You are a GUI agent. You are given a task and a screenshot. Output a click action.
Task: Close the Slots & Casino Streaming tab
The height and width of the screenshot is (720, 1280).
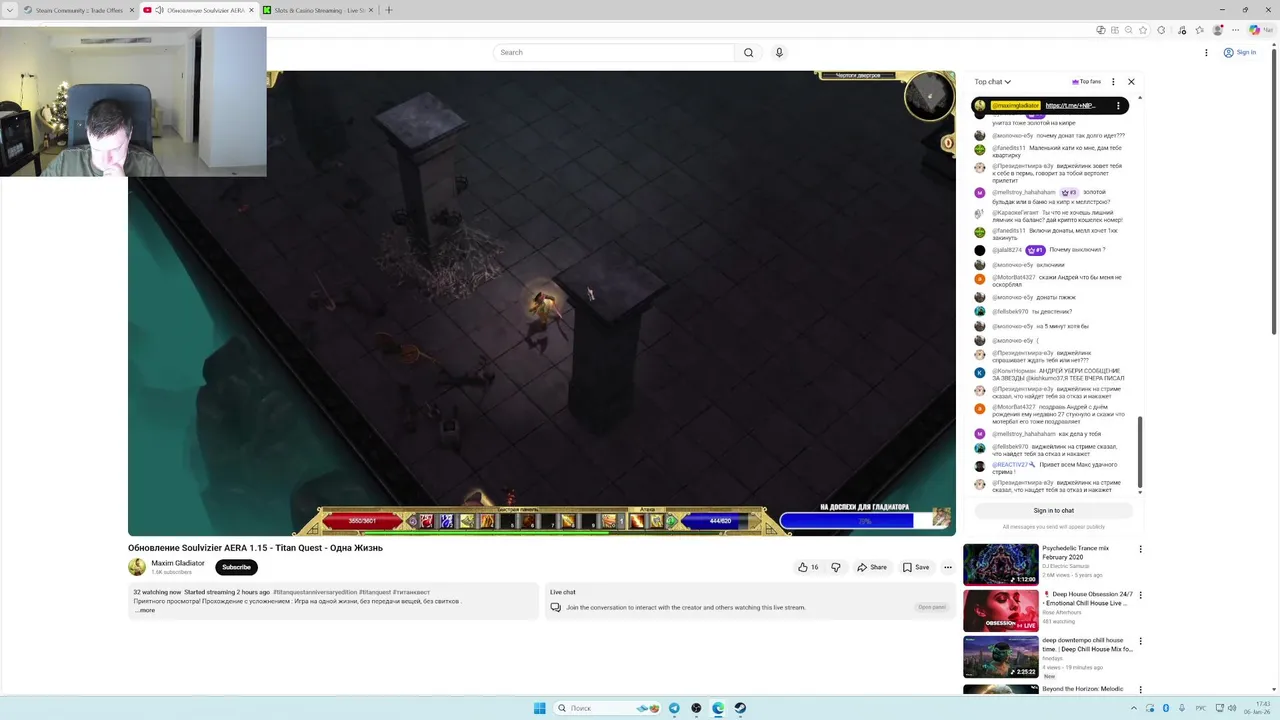point(371,10)
